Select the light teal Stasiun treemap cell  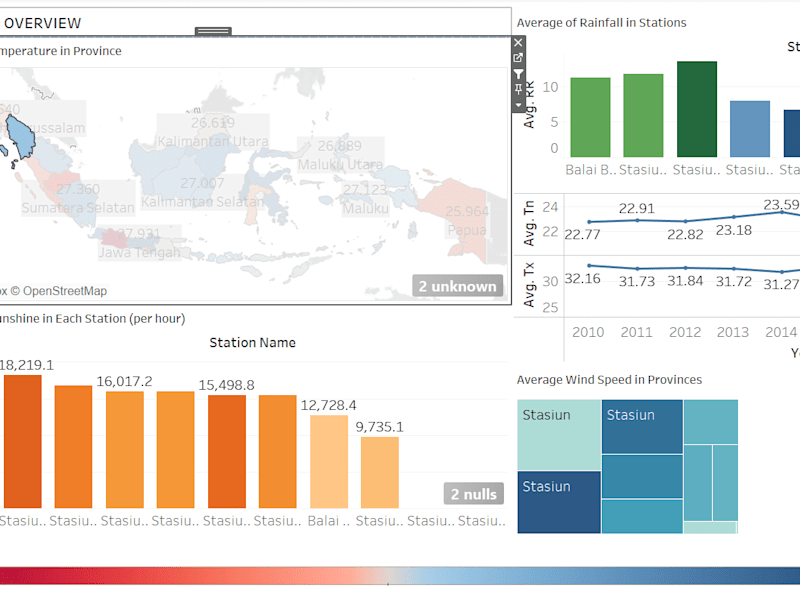(559, 435)
